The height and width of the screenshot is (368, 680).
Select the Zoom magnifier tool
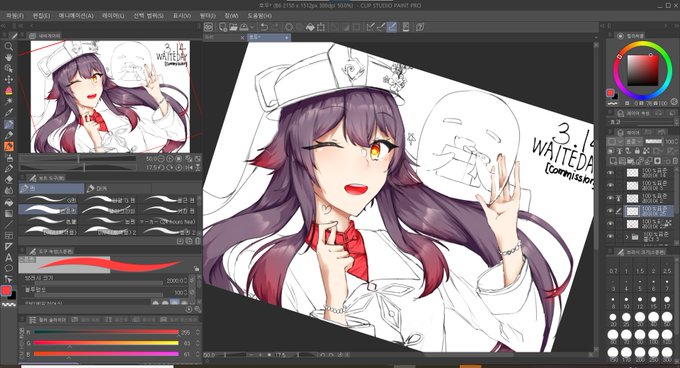(8, 46)
